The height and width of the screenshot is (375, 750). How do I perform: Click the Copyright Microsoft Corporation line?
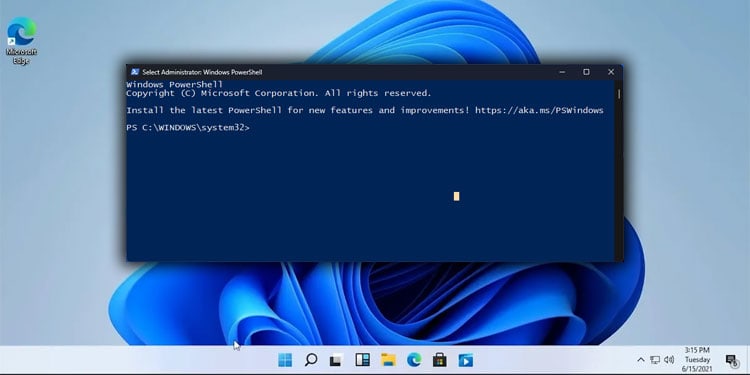279,93
